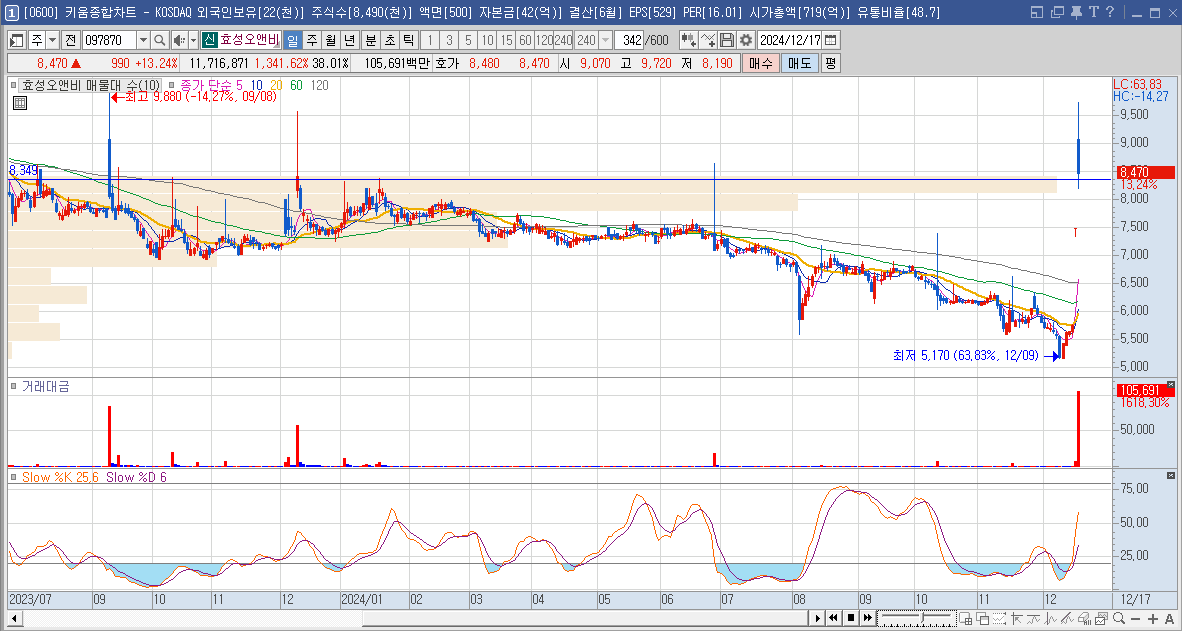Select the 초 second chart button
The width and height of the screenshot is (1182, 631).
[390, 40]
